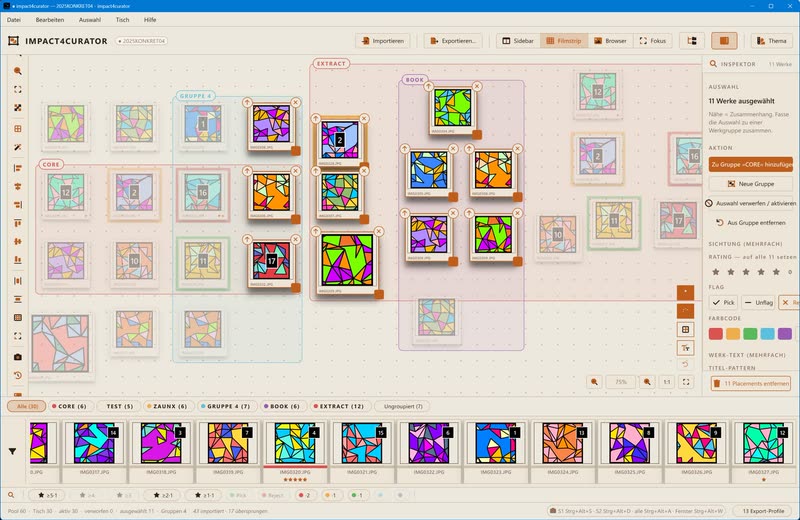Open the Bearbeiten menu

tap(50, 20)
